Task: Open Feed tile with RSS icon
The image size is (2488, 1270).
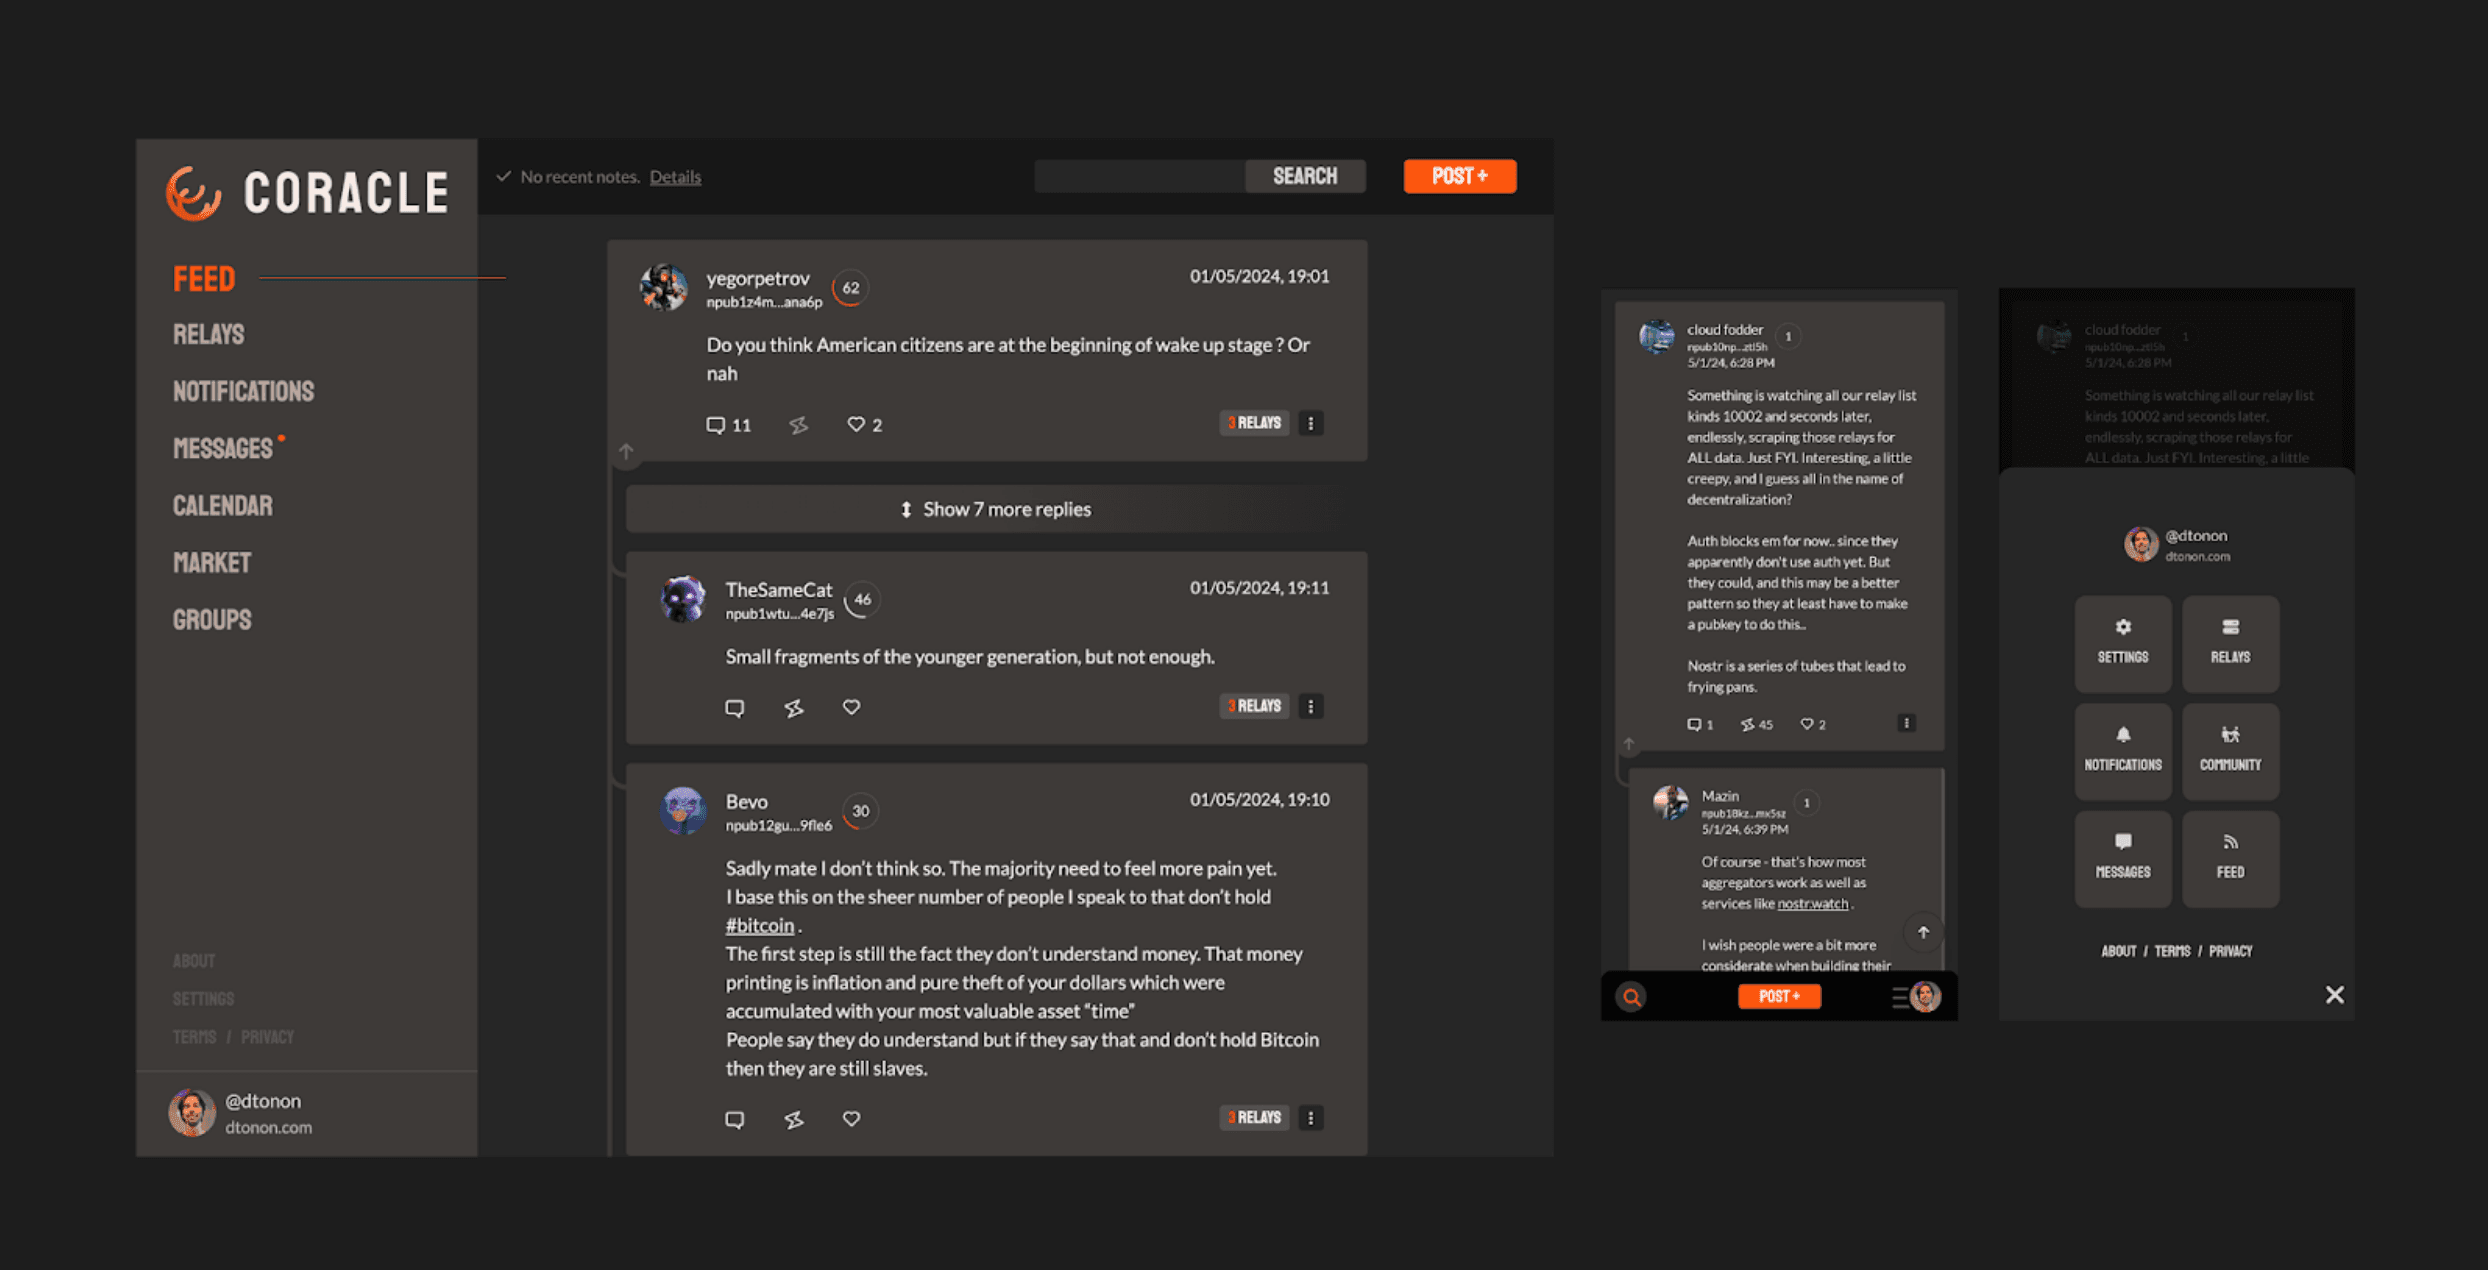Action: click(2230, 859)
